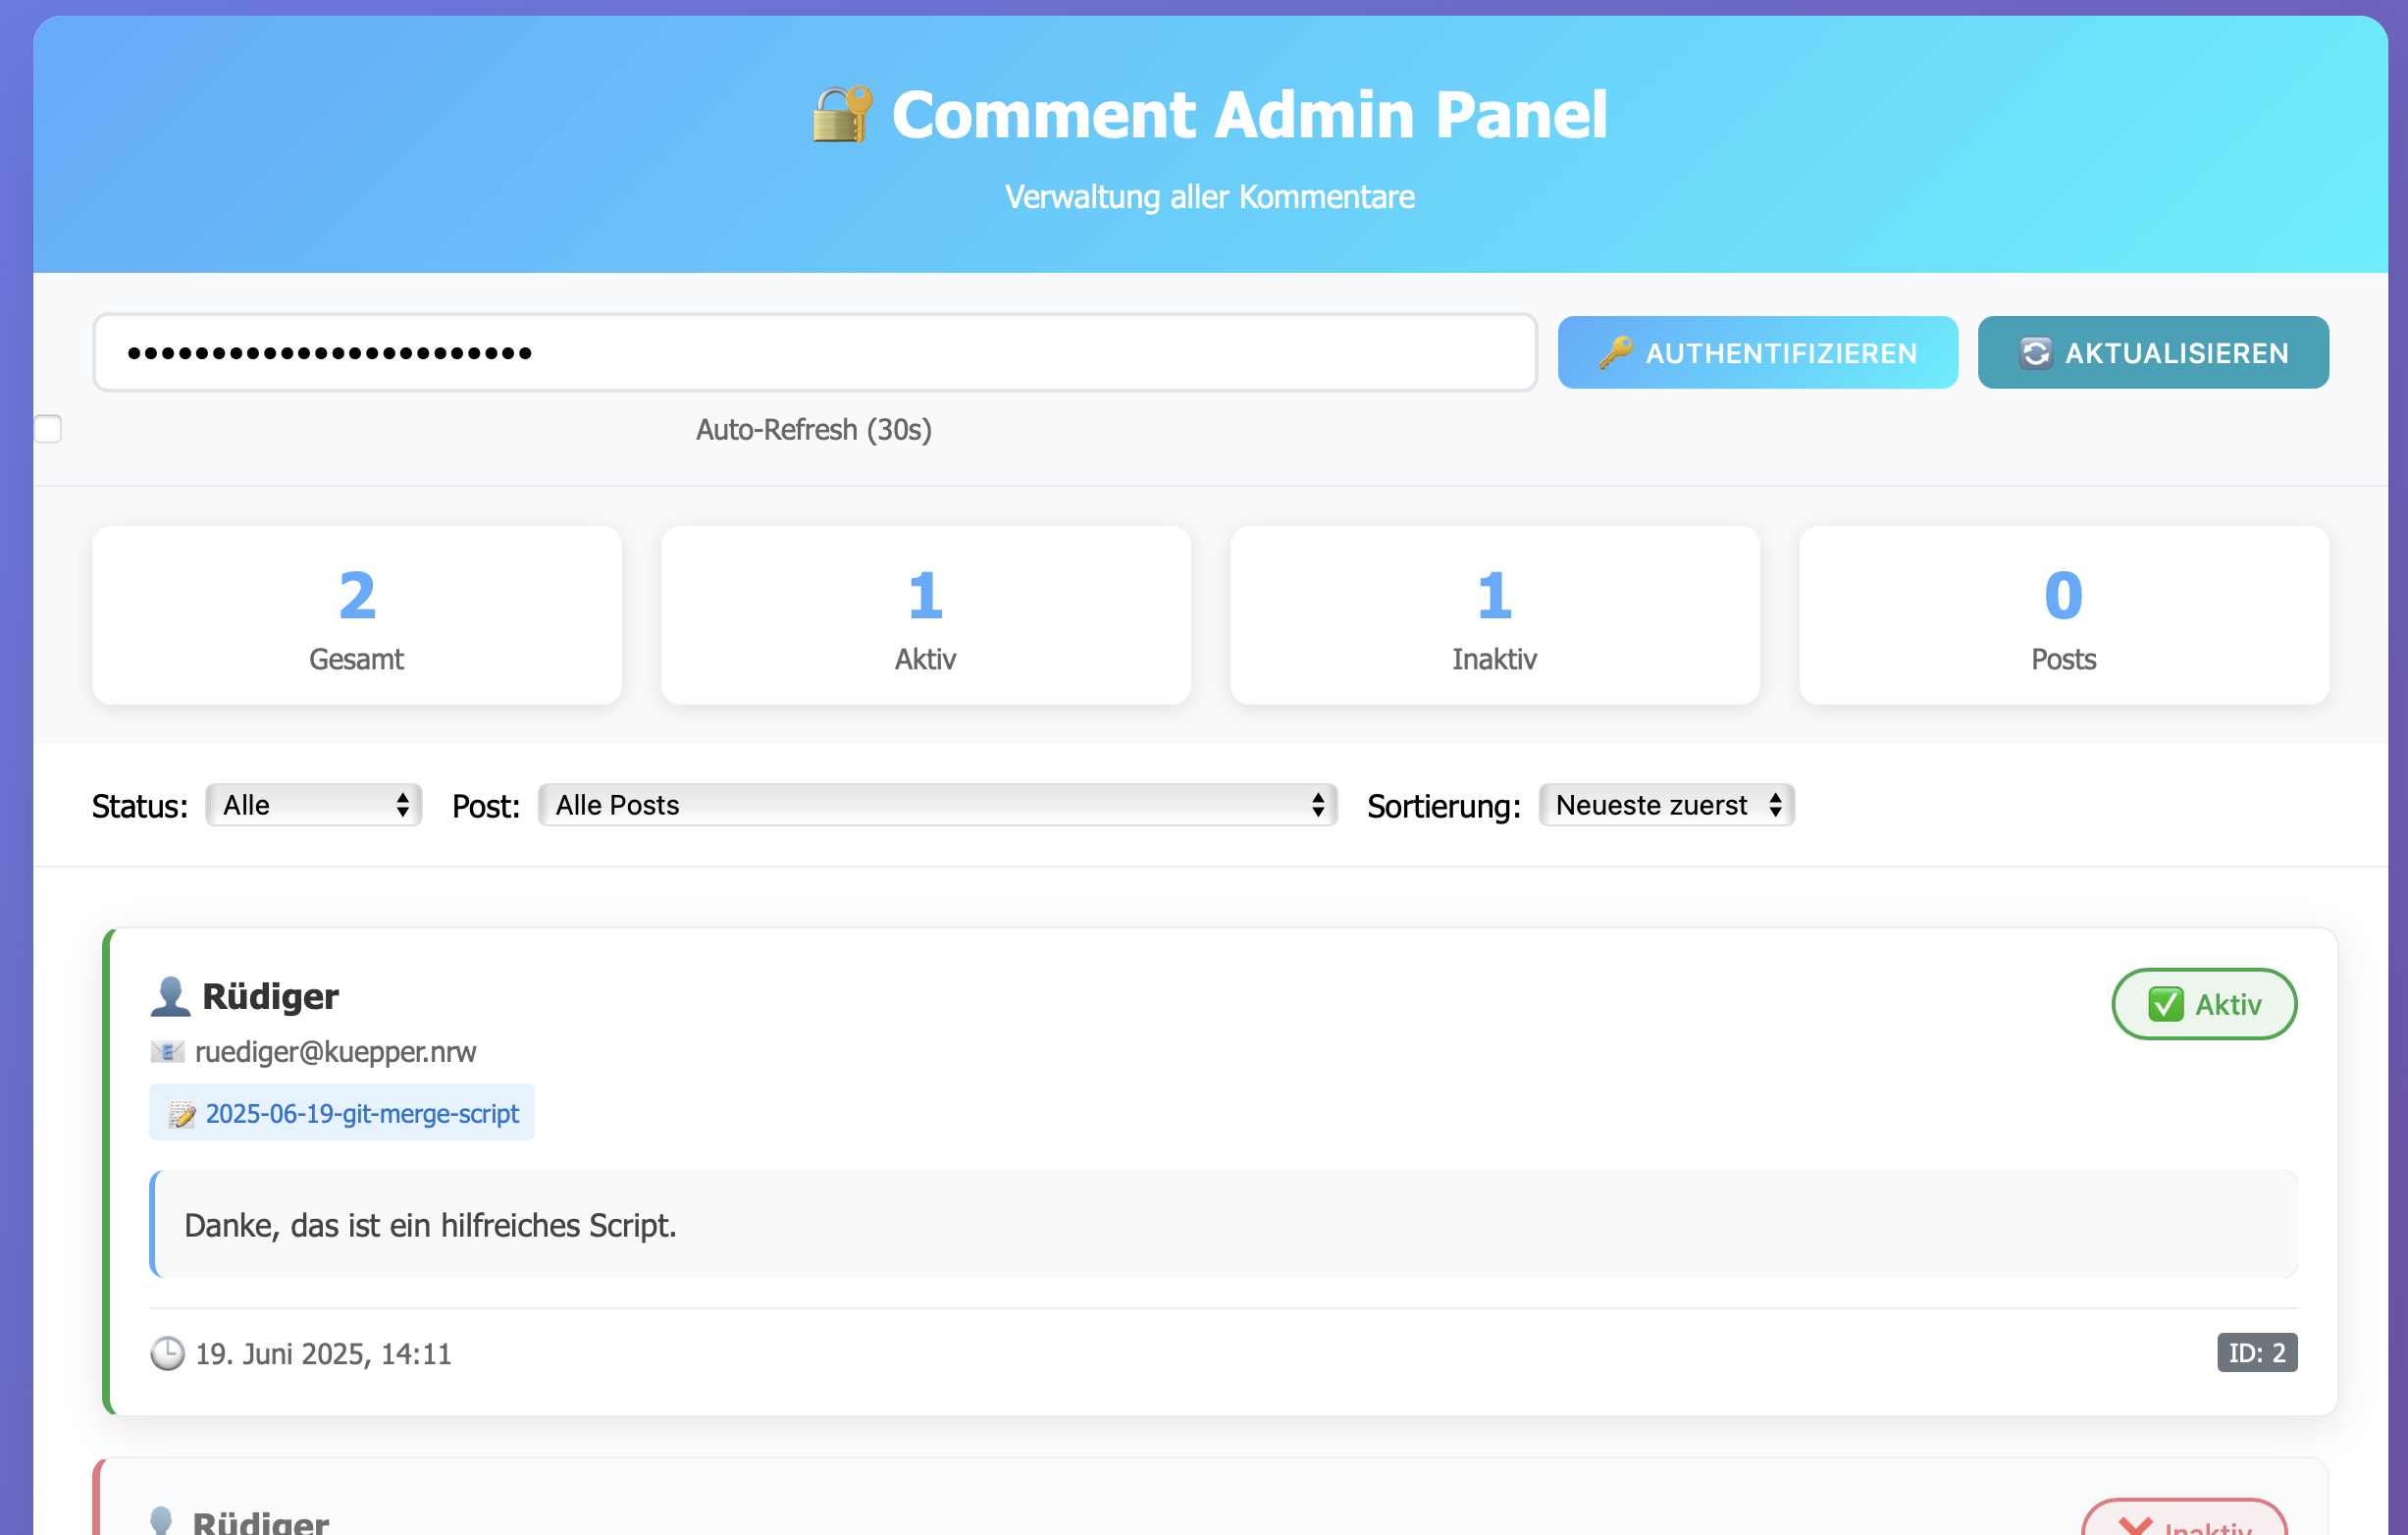Toggle the green Aktiv status badge
2408x1535 pixels.
2204,1004
